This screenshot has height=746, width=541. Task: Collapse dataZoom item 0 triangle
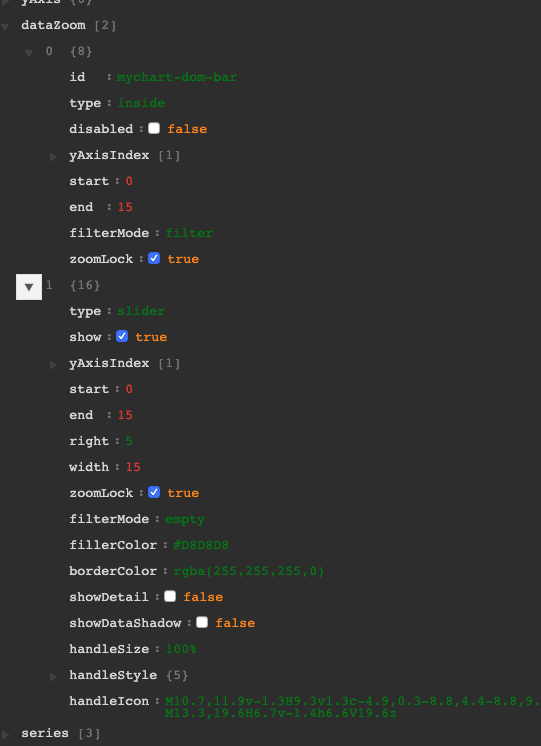click(29, 52)
